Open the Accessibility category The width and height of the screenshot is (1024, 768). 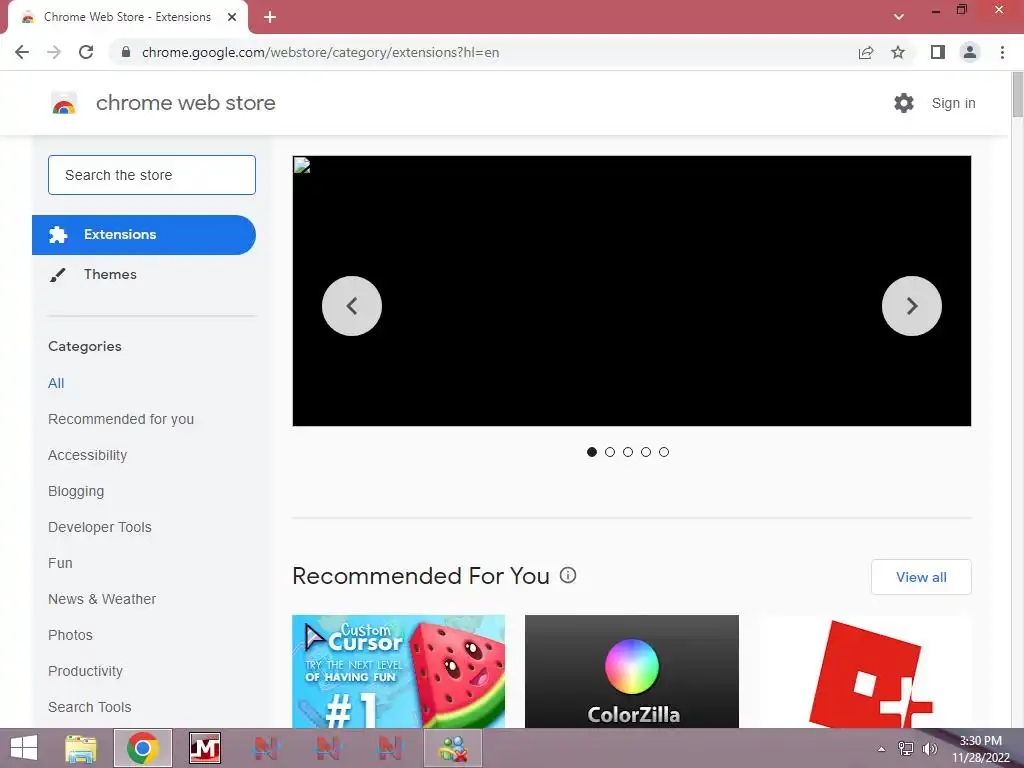88,455
